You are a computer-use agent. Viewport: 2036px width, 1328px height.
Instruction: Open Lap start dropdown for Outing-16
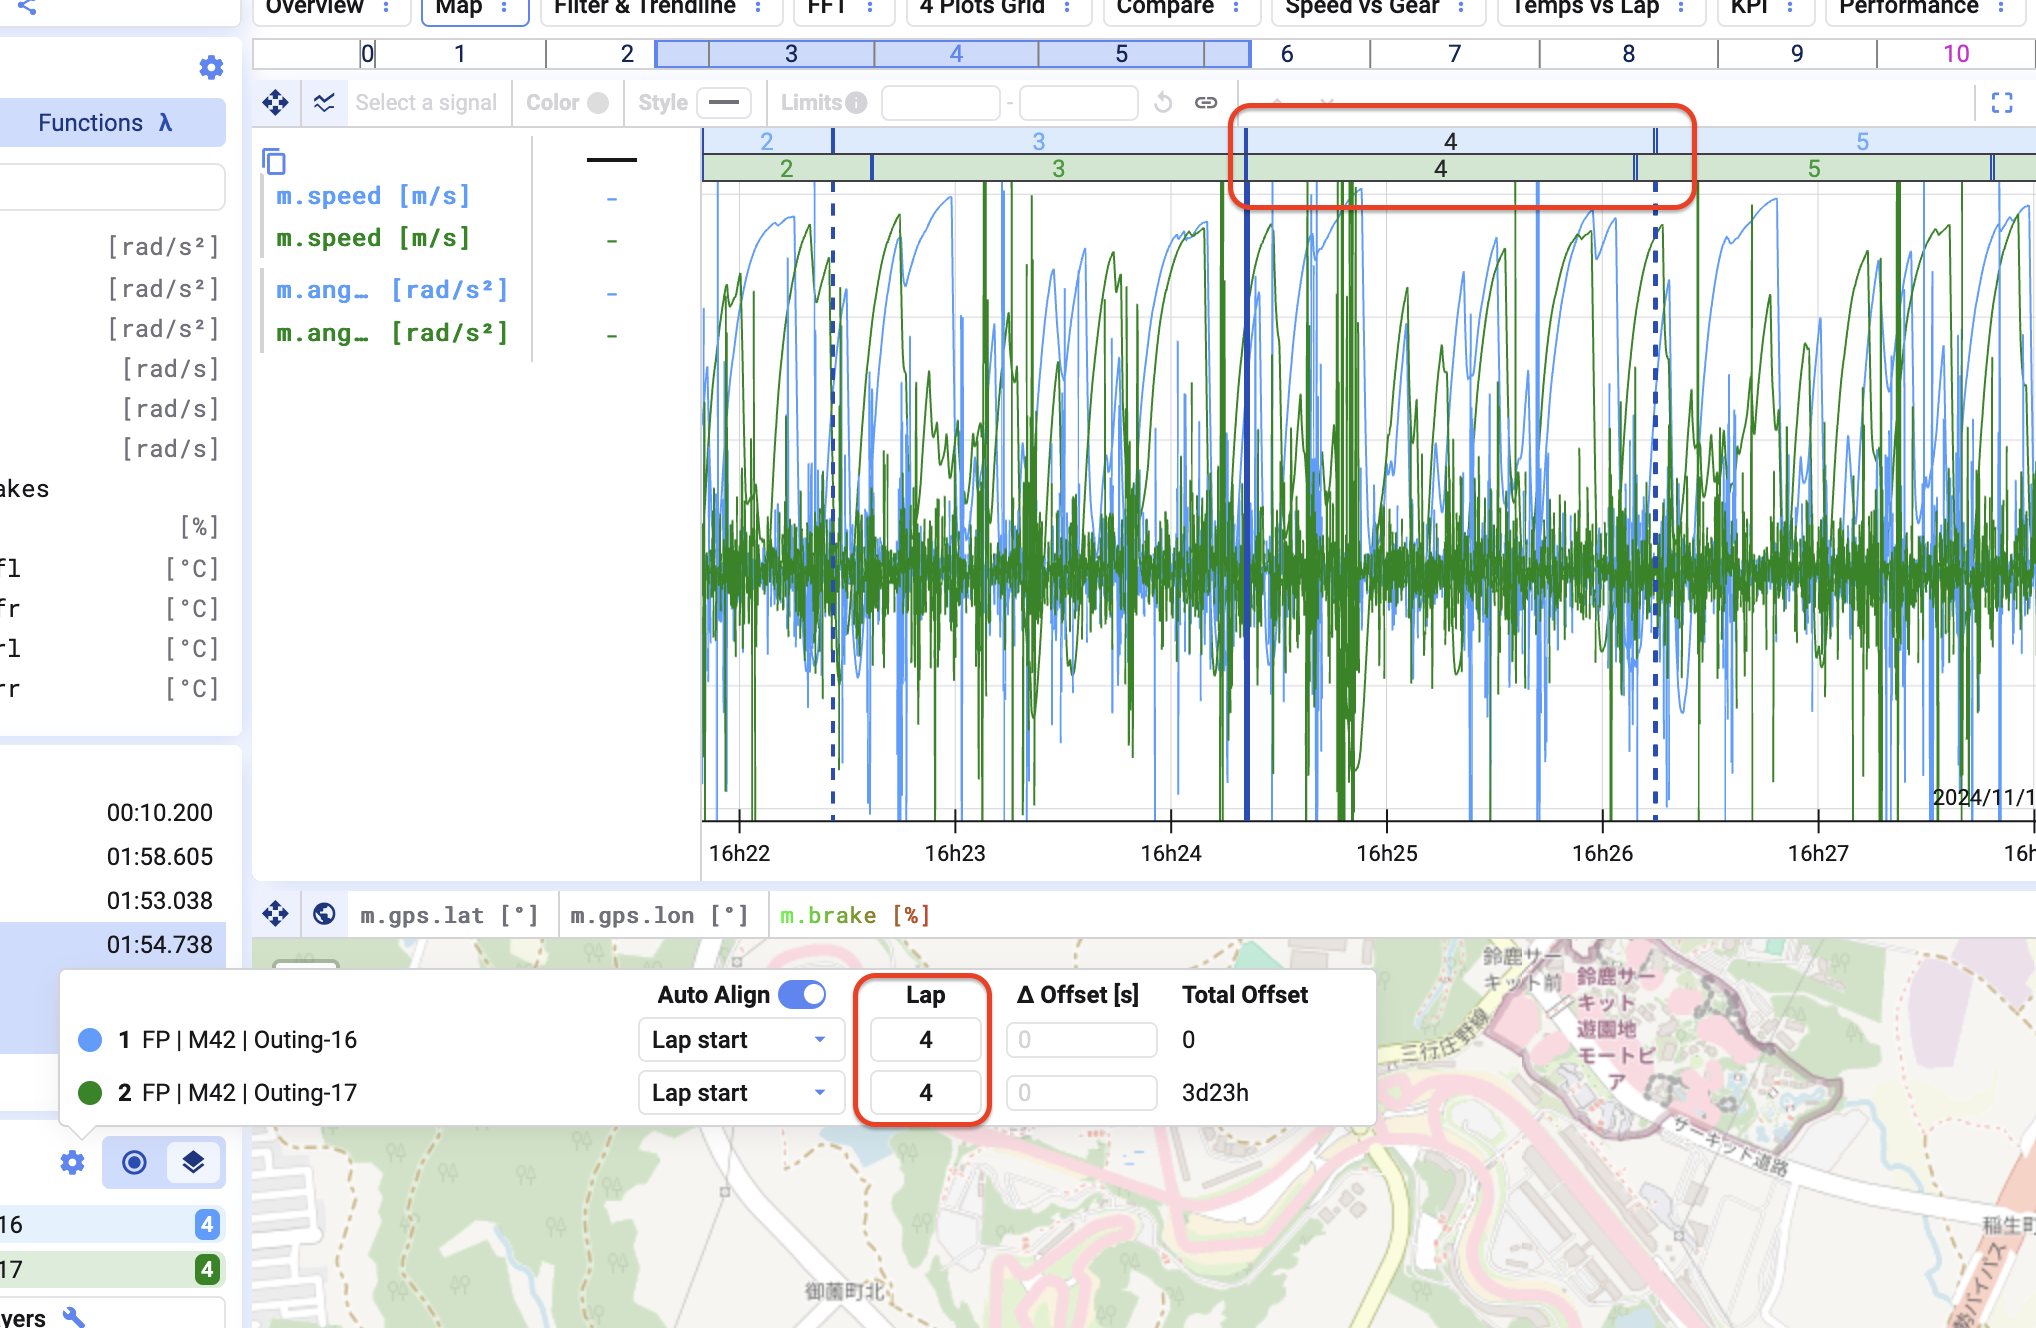click(x=740, y=1040)
